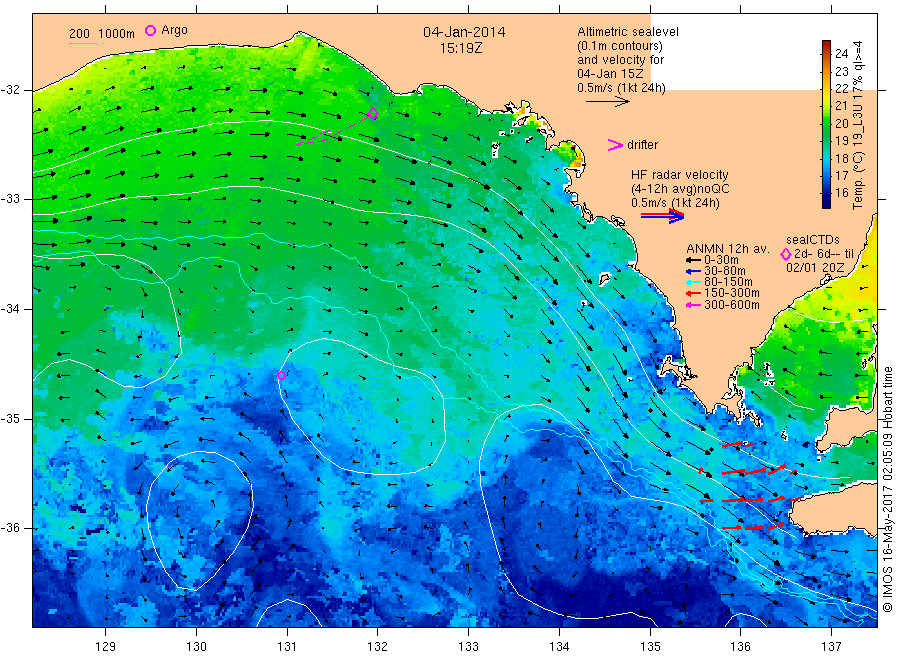Click the 'drifter' legend label
The height and width of the screenshot is (660, 900).
pyautogui.click(x=642, y=145)
